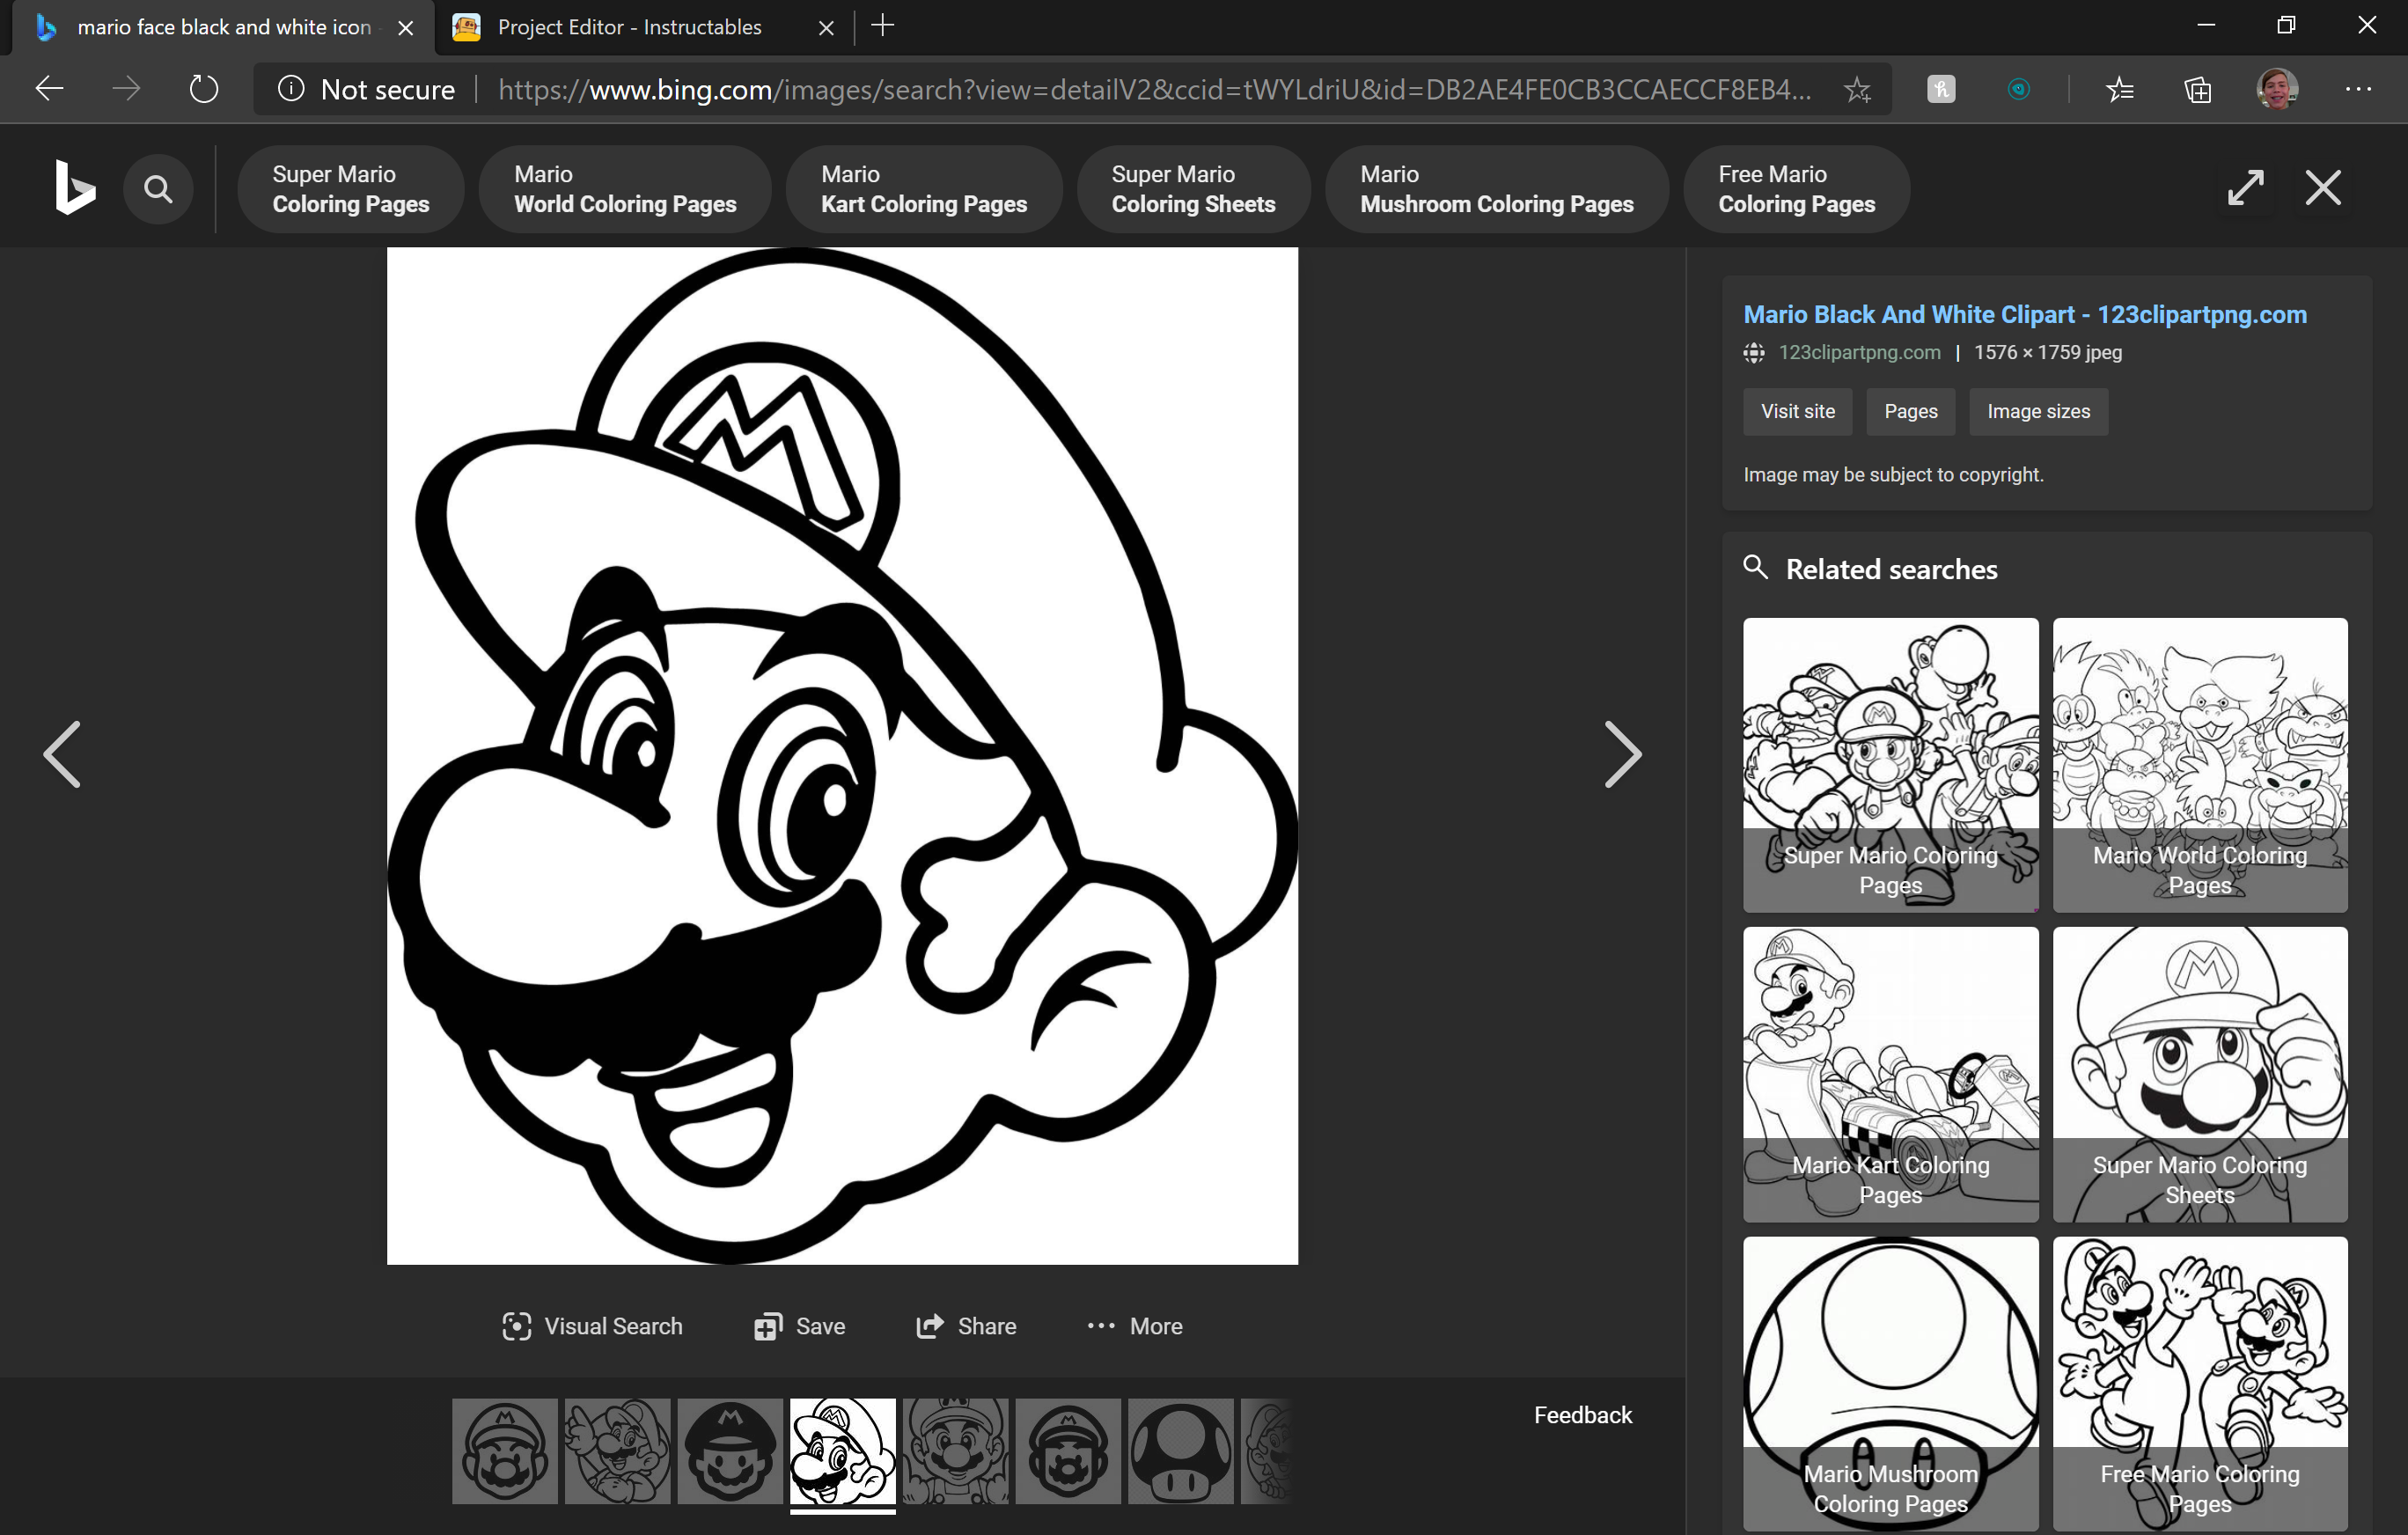The width and height of the screenshot is (2408, 1535).
Task: Expand the image to fullscreen
Action: 2245,187
